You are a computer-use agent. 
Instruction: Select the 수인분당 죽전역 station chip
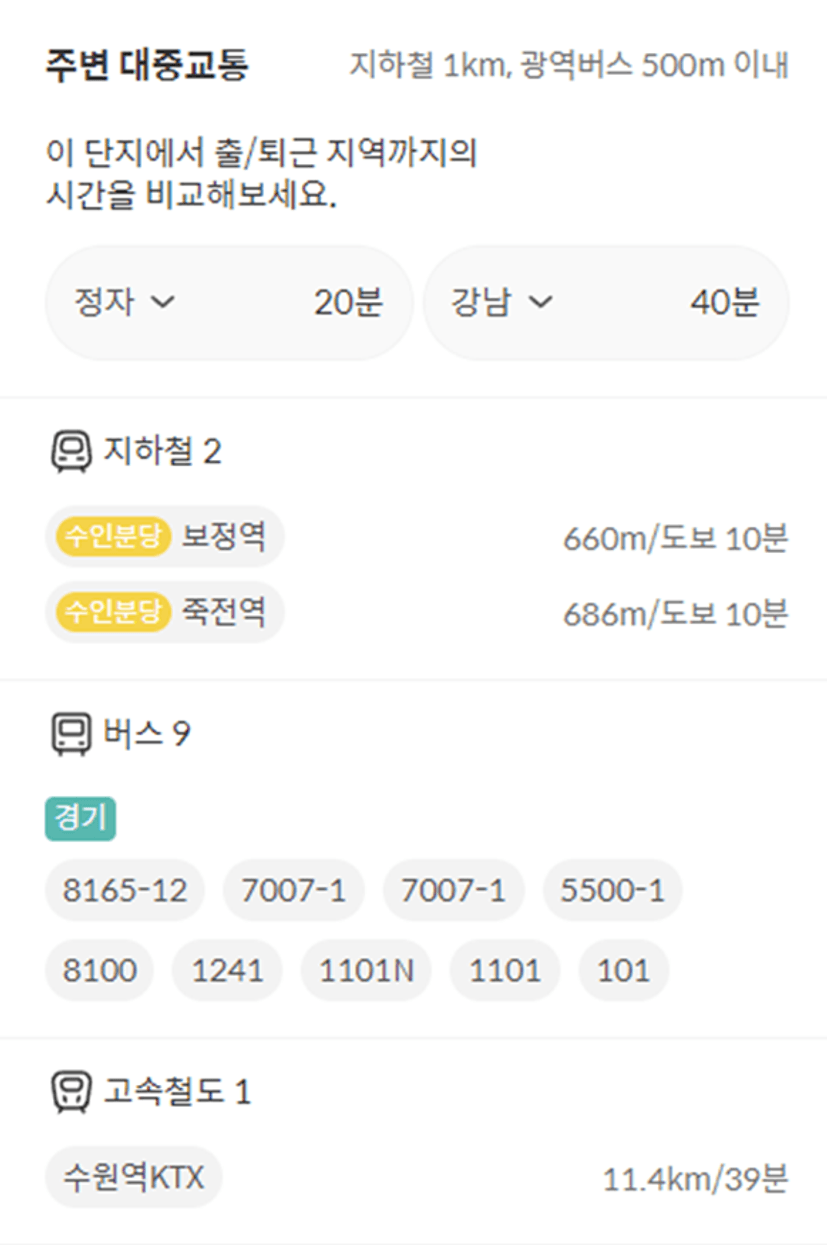[165, 612]
